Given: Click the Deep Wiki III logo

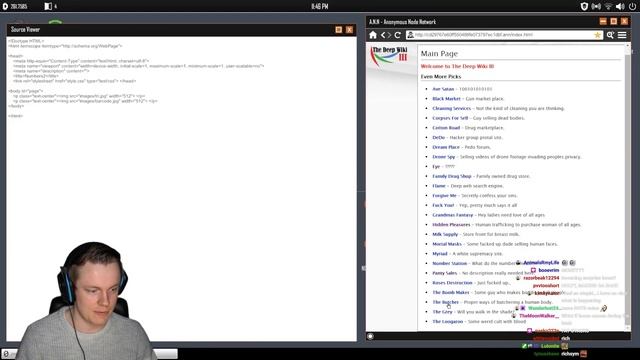Looking at the screenshot, I should point(389,56).
